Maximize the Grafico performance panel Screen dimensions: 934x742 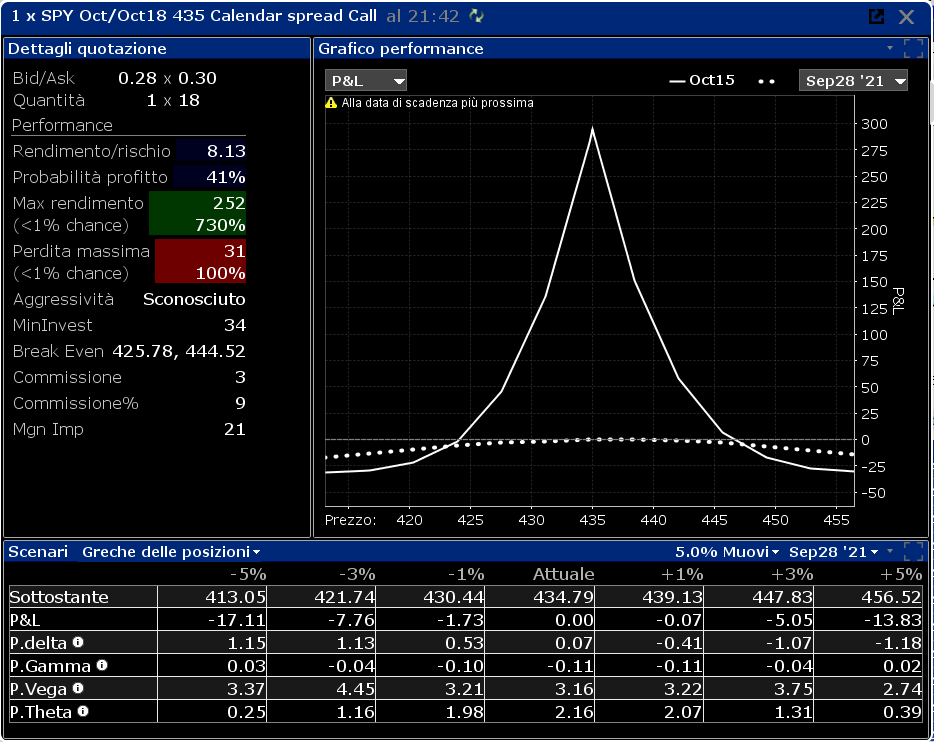pyautogui.click(x=913, y=48)
